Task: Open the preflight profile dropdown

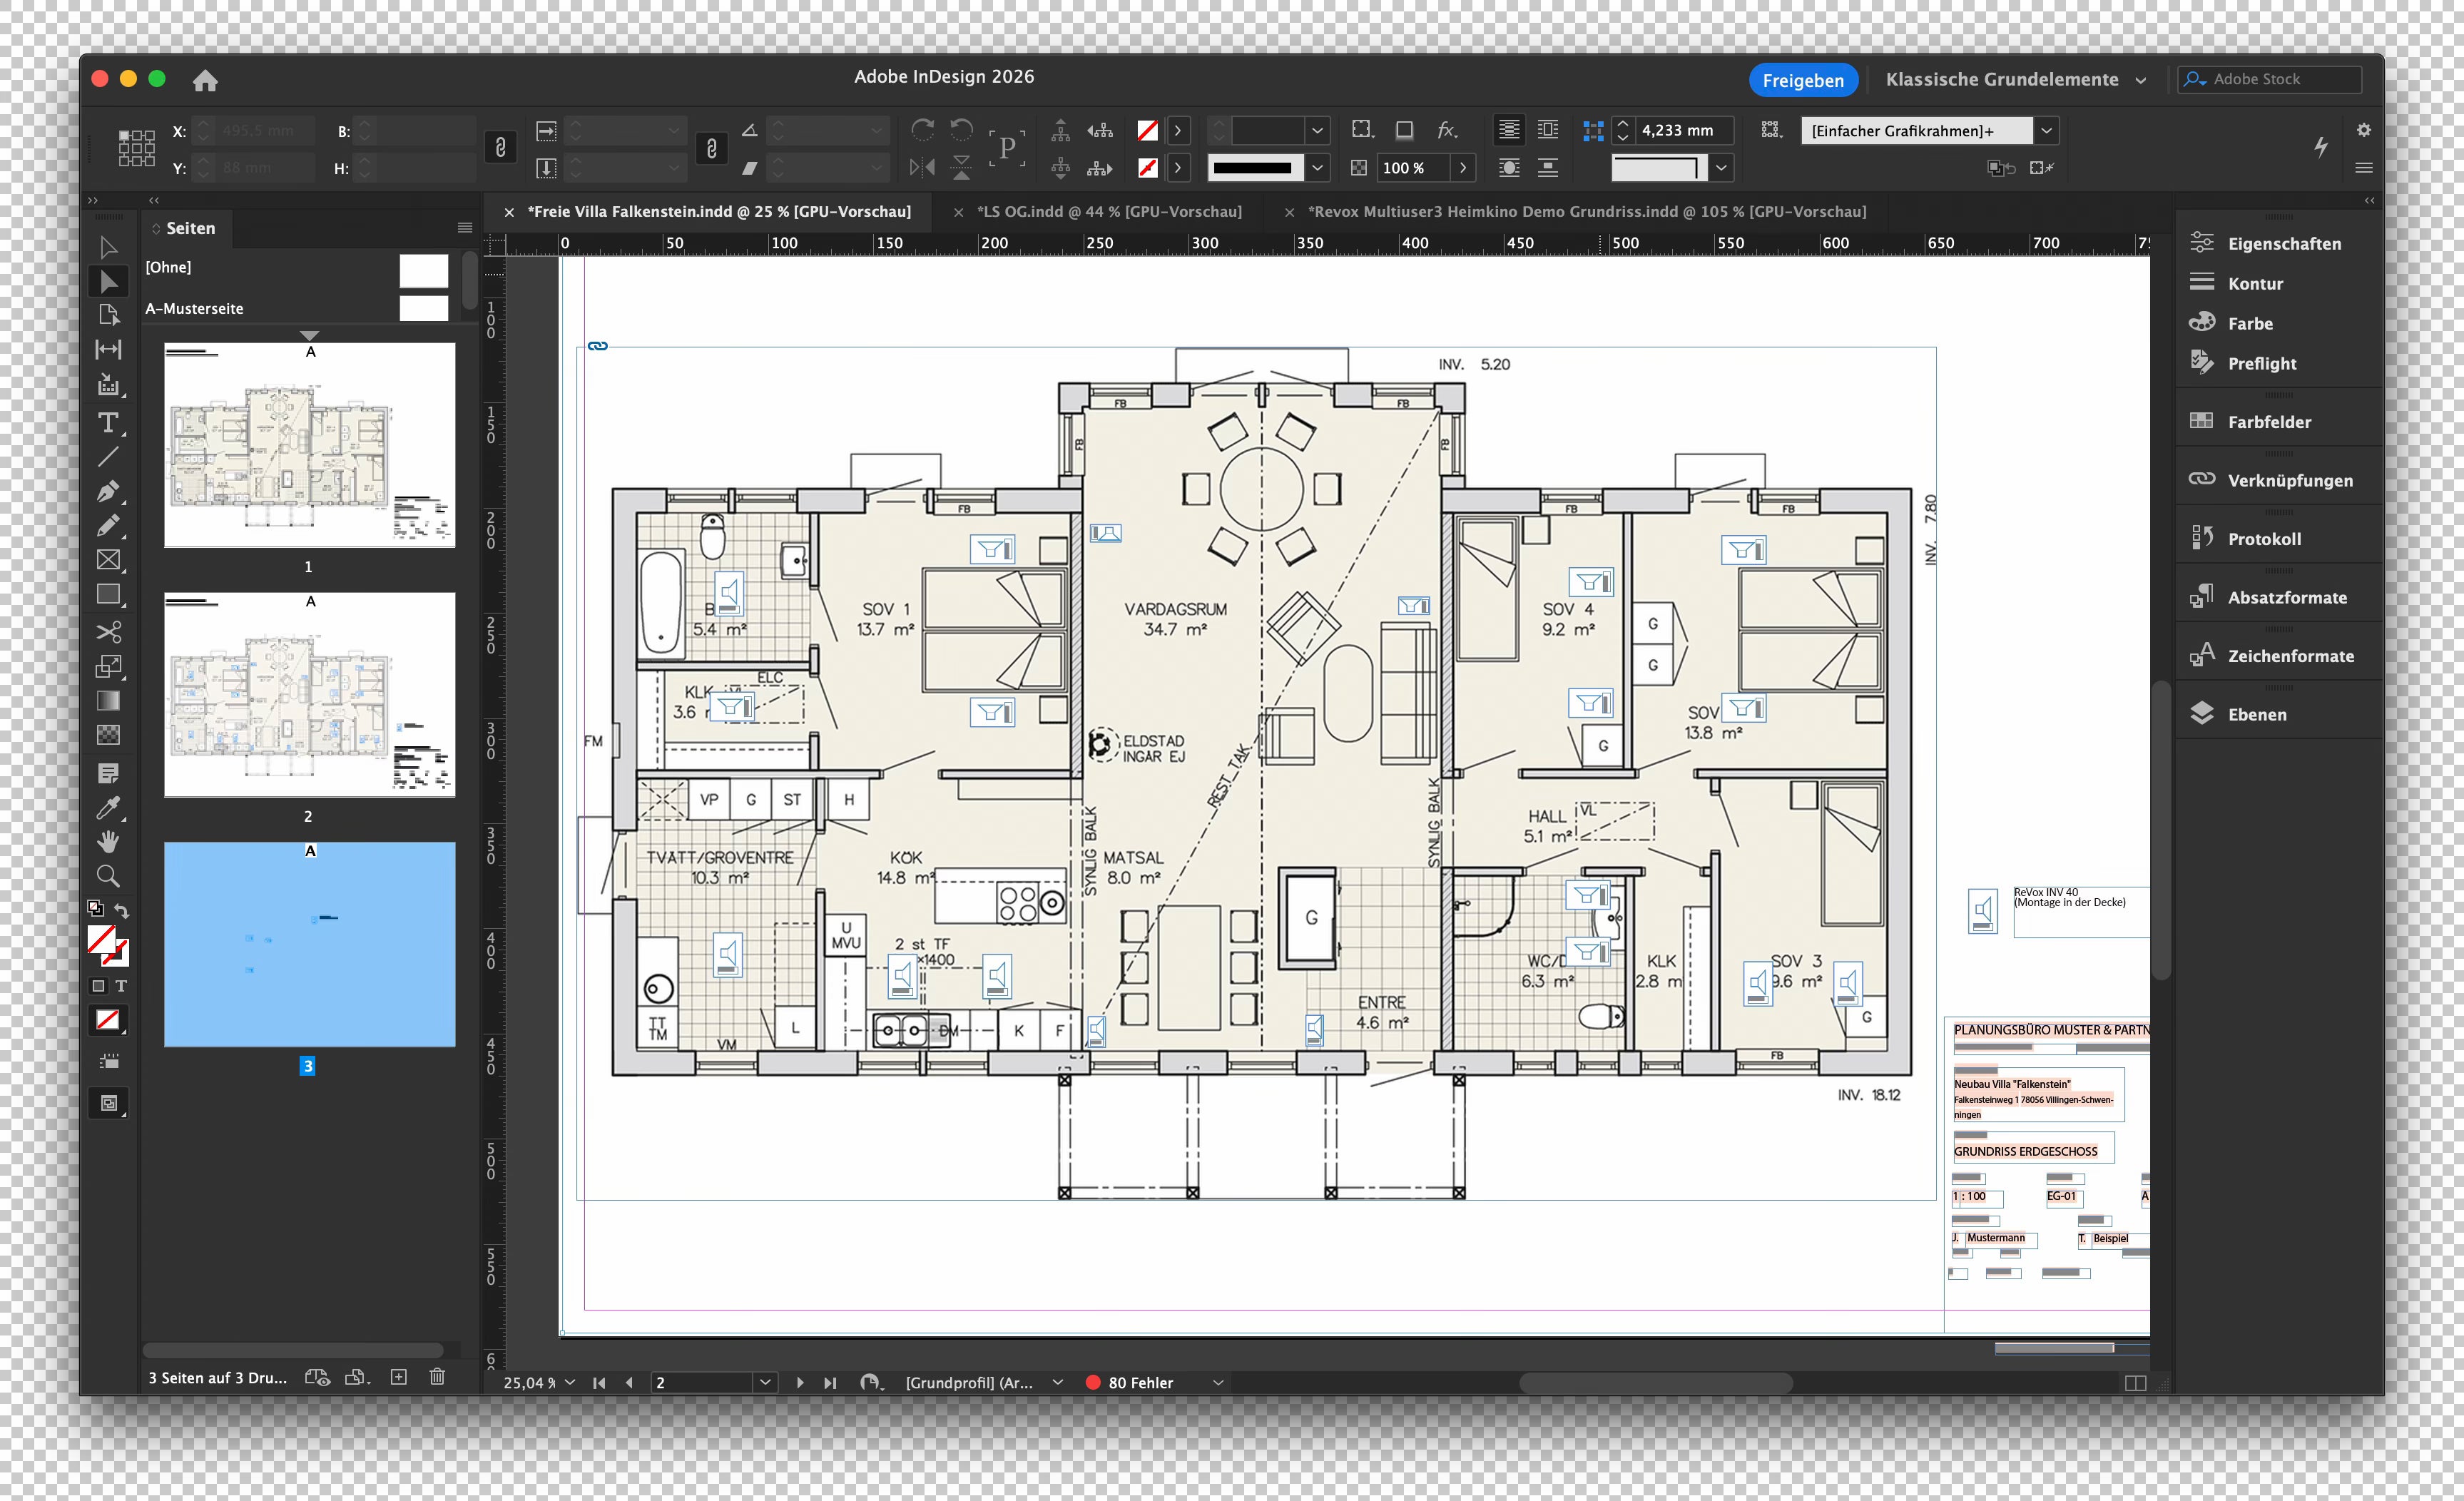Action: click(x=1057, y=1382)
